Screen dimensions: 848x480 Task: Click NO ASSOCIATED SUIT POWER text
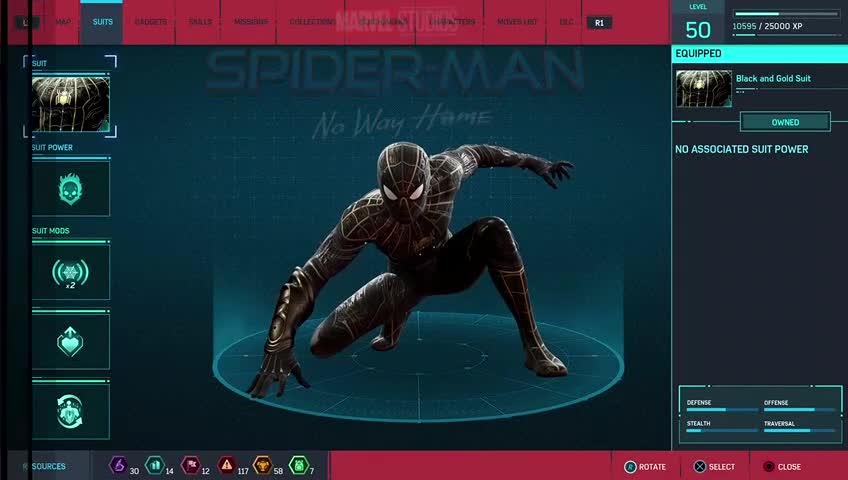(x=741, y=149)
